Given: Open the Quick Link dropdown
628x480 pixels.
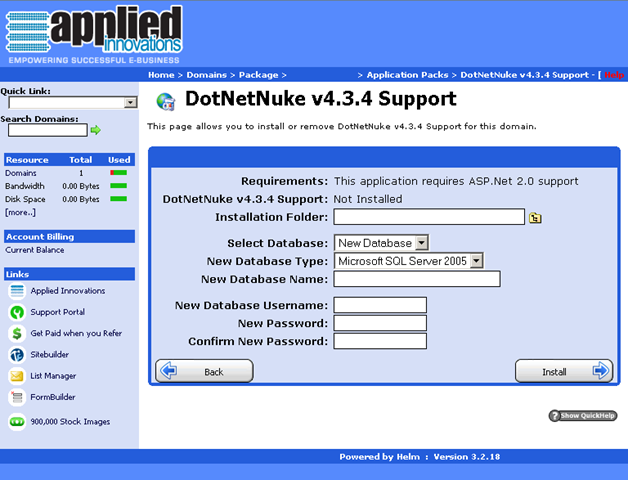Looking at the screenshot, I should (x=130, y=103).
